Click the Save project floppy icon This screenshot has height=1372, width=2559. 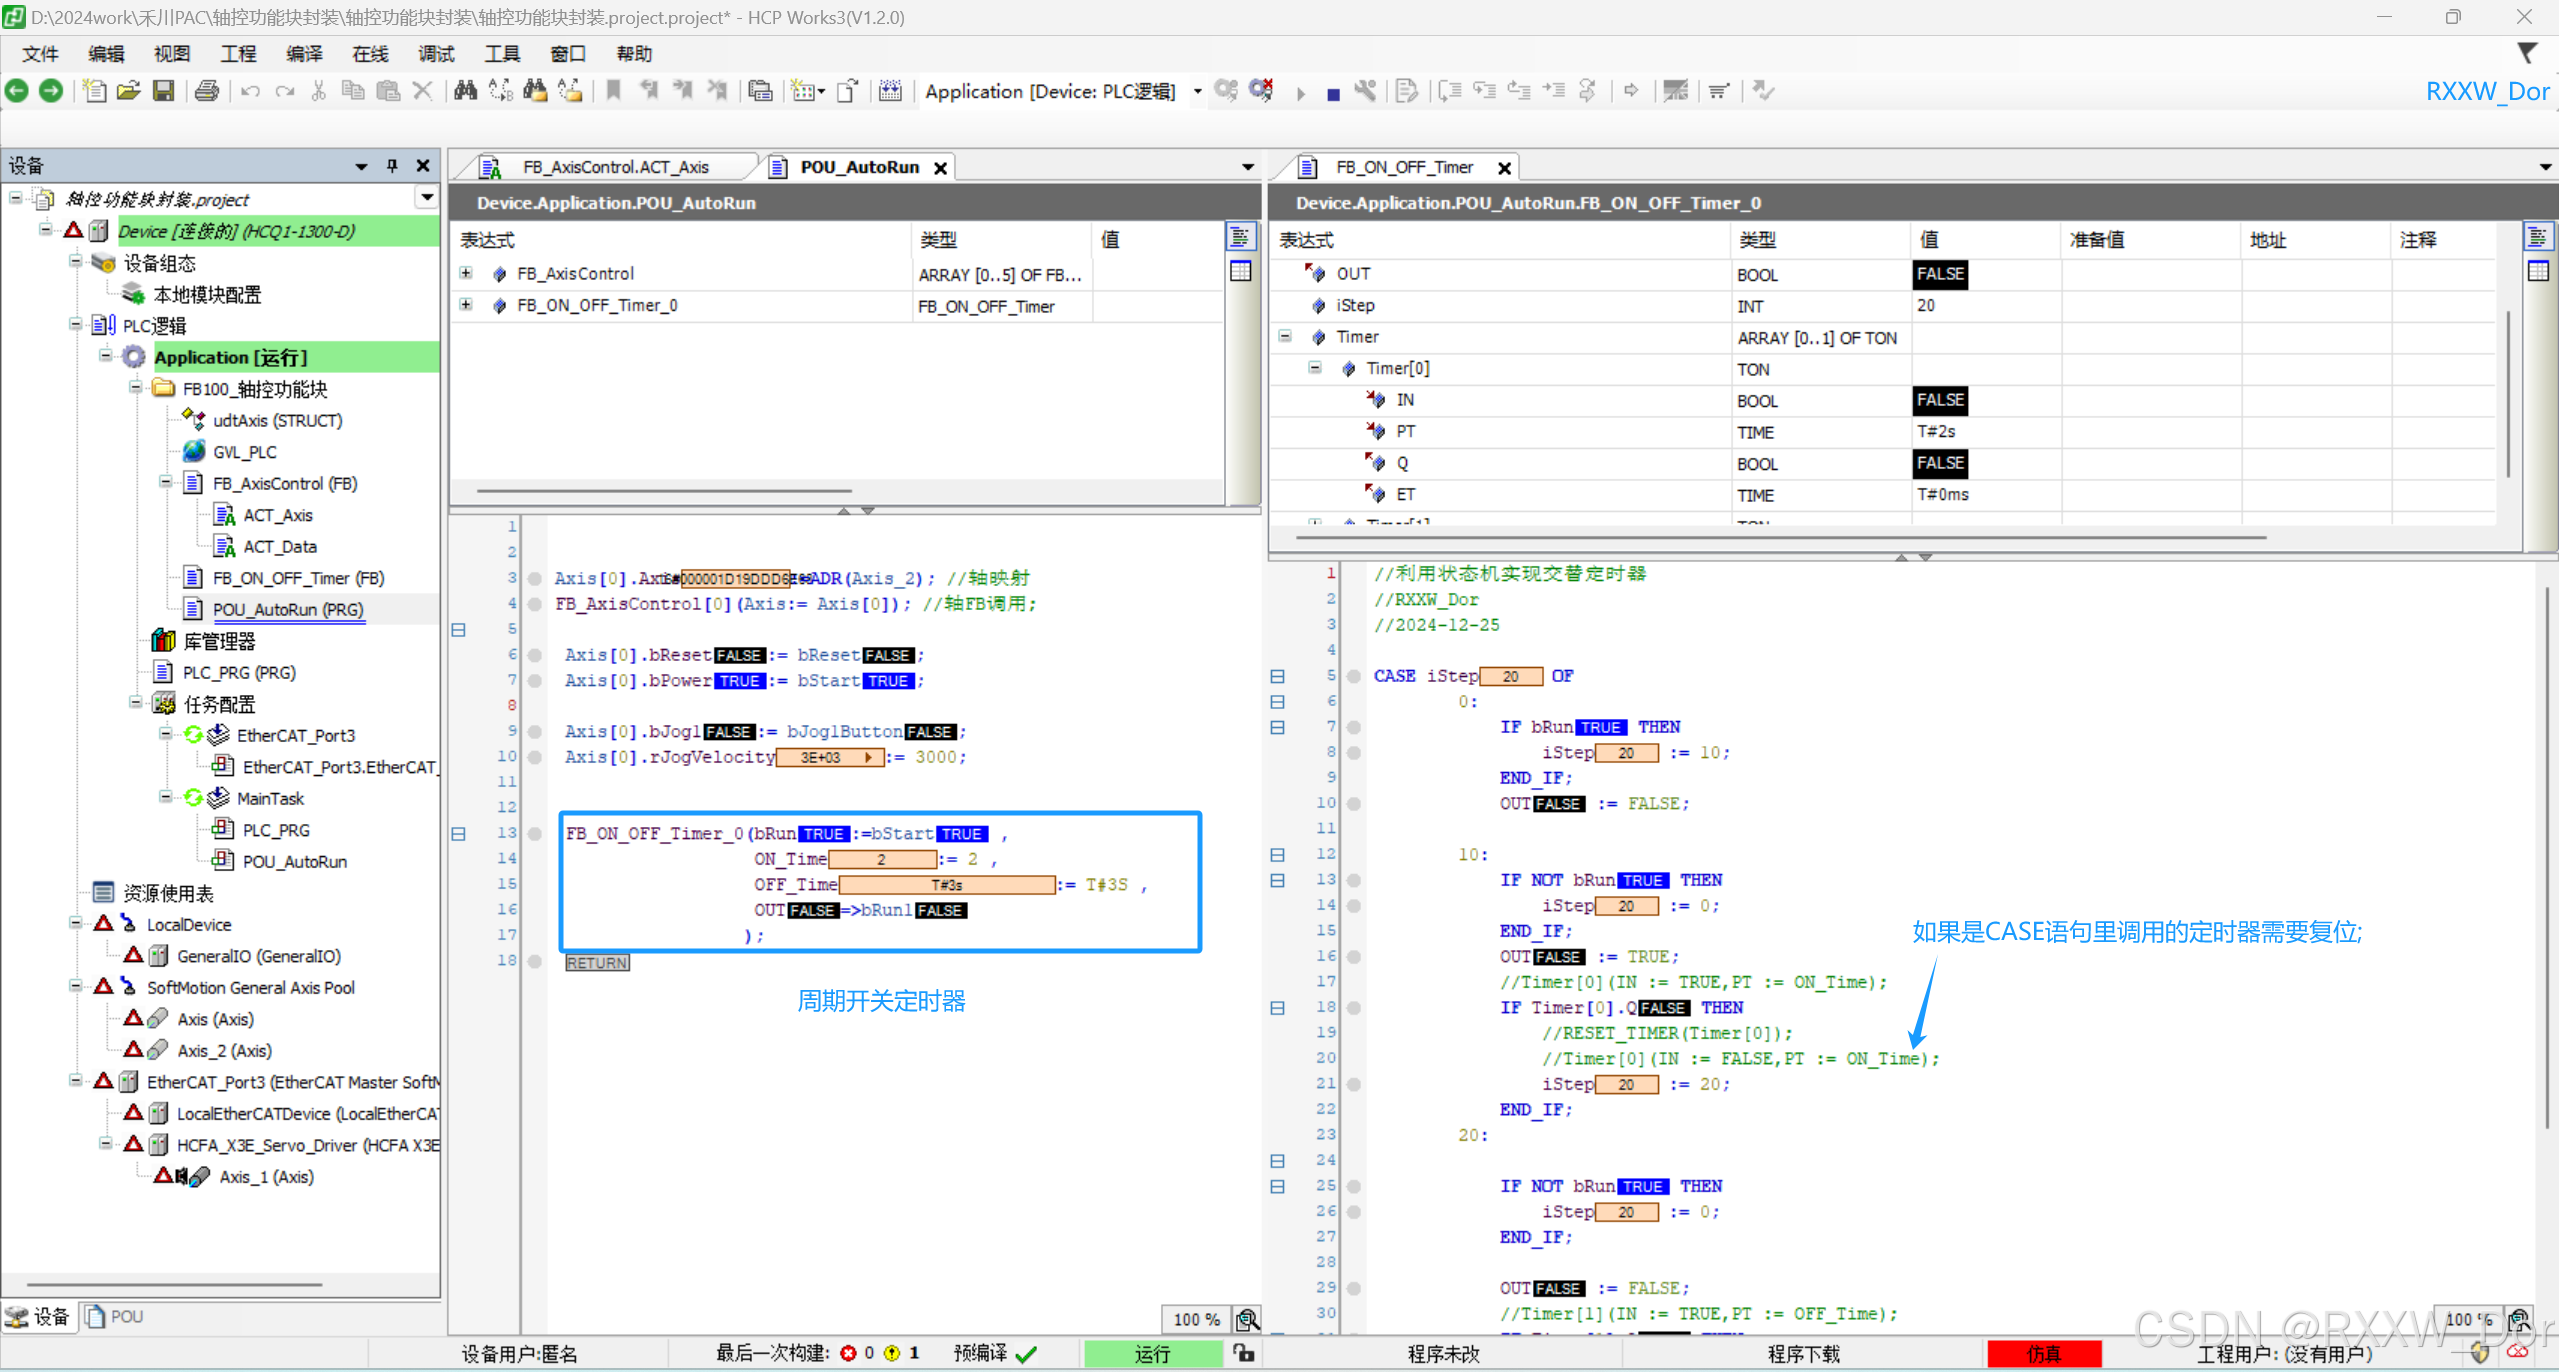[163, 91]
